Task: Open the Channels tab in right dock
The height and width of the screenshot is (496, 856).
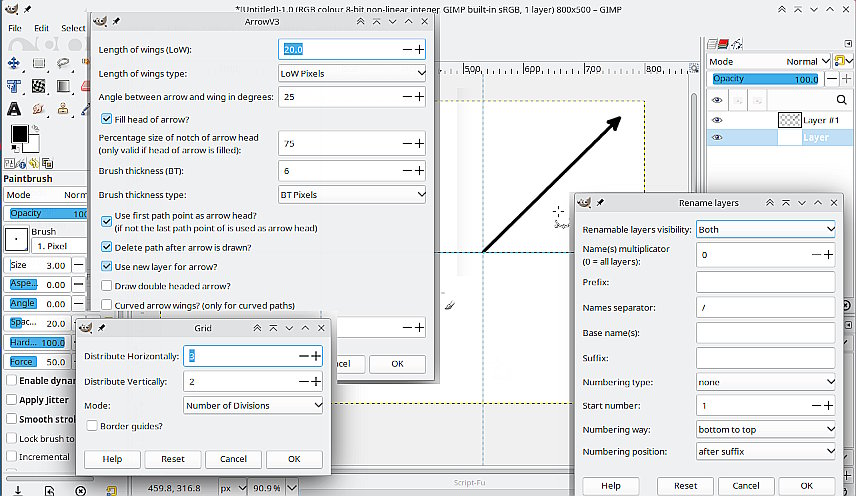Action: tap(724, 44)
